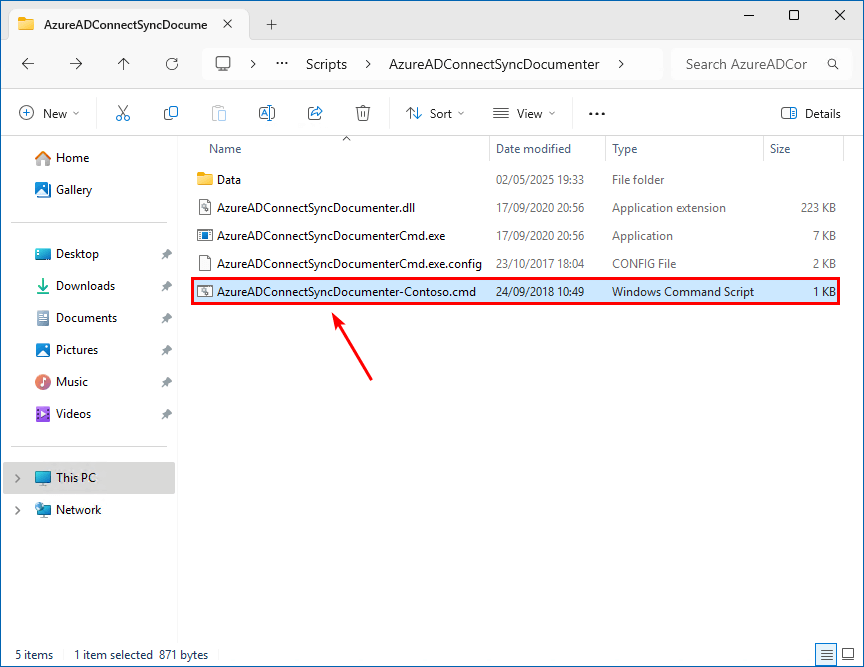Select AzureADConnectSyncDocumenter.dll file
Viewport: 864px width, 667px height.
click(515, 208)
